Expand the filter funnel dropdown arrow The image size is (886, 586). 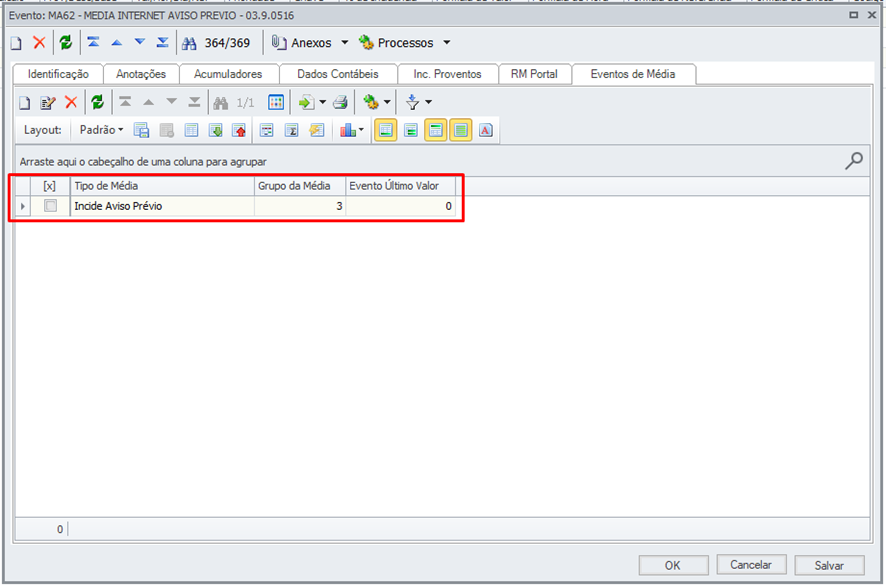[x=428, y=102]
